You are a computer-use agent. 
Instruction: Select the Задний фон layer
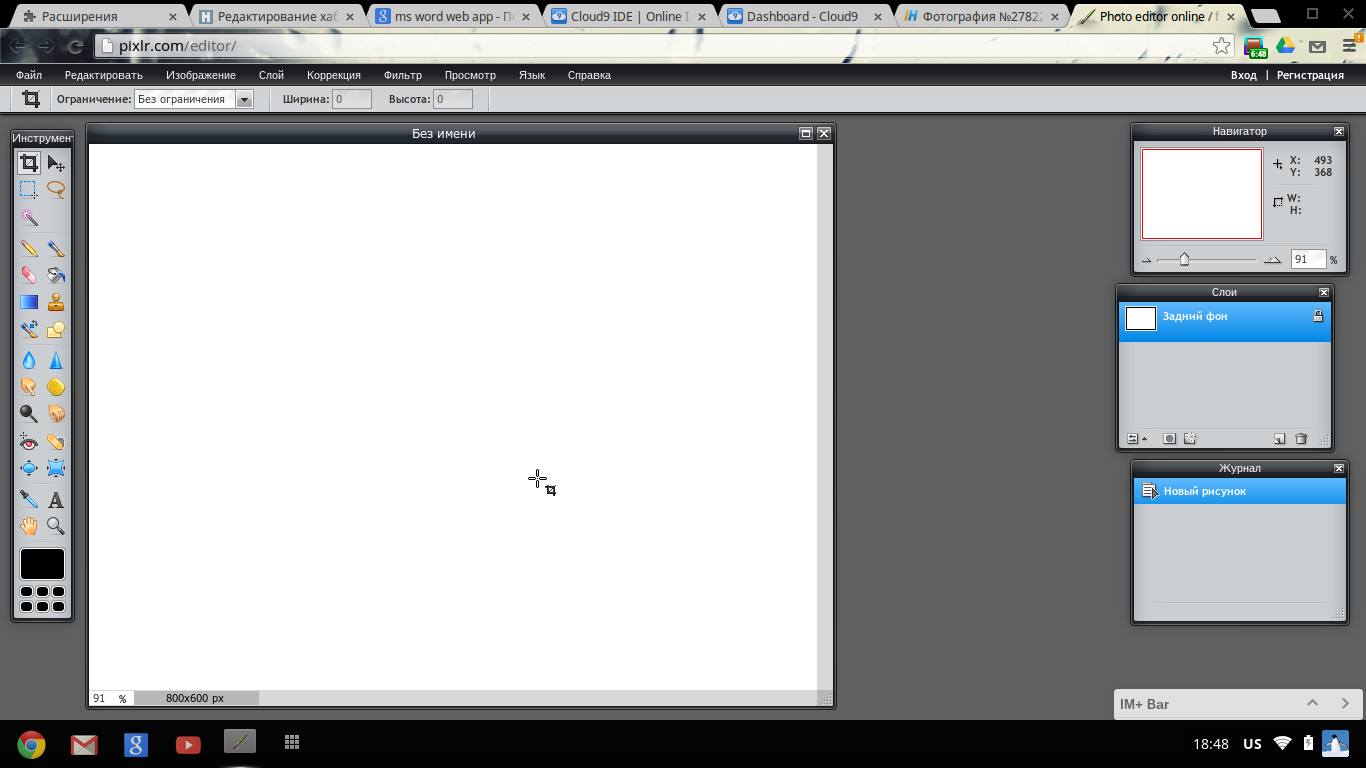tap(1225, 322)
